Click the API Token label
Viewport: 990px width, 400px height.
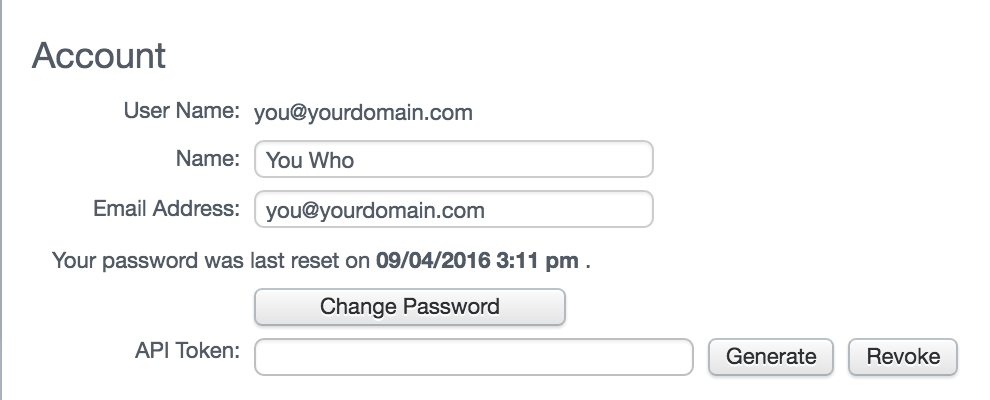[x=188, y=350]
